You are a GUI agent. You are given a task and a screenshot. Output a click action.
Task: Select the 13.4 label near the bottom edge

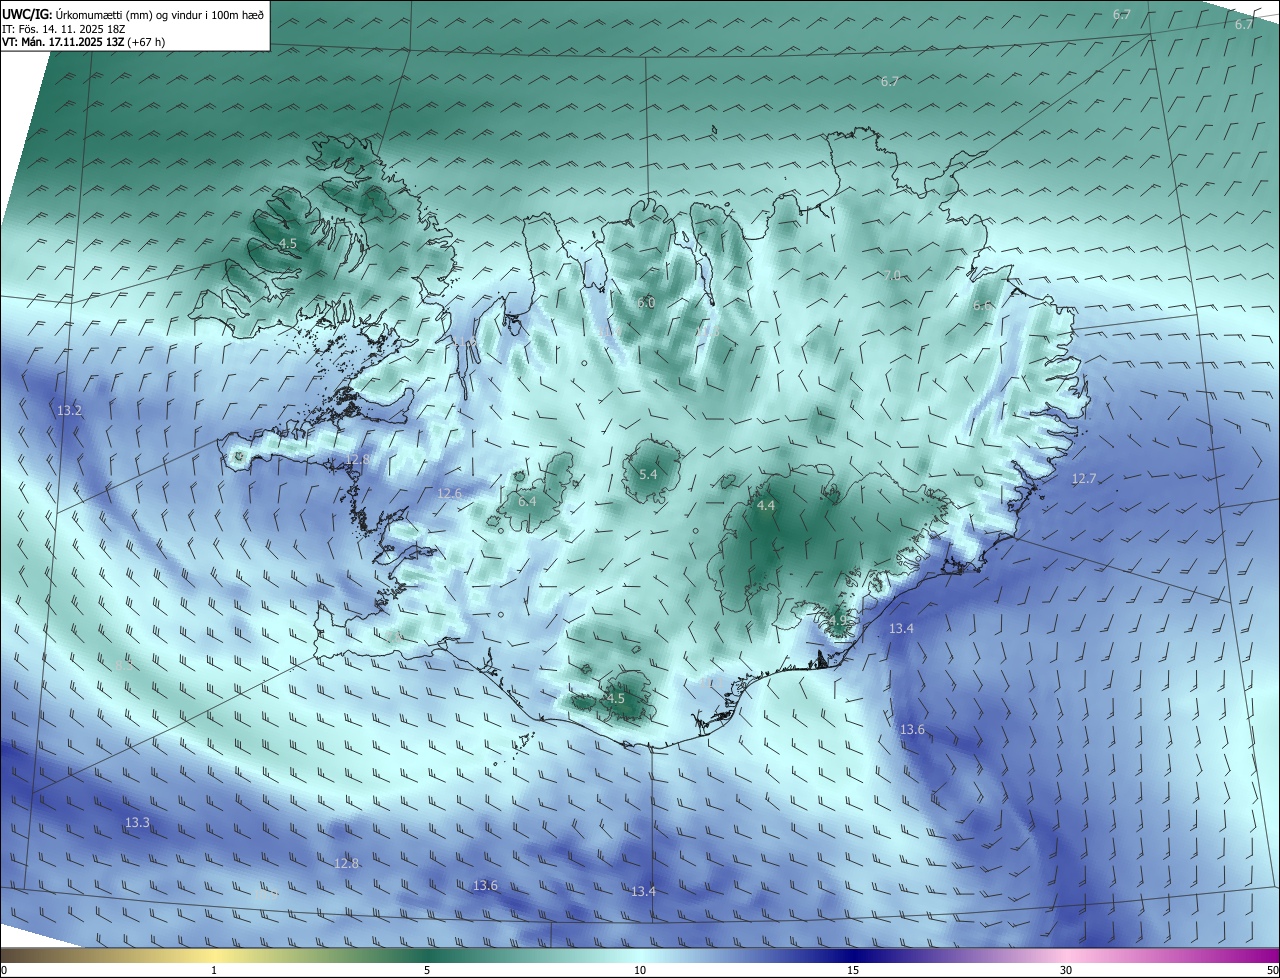[x=643, y=891]
